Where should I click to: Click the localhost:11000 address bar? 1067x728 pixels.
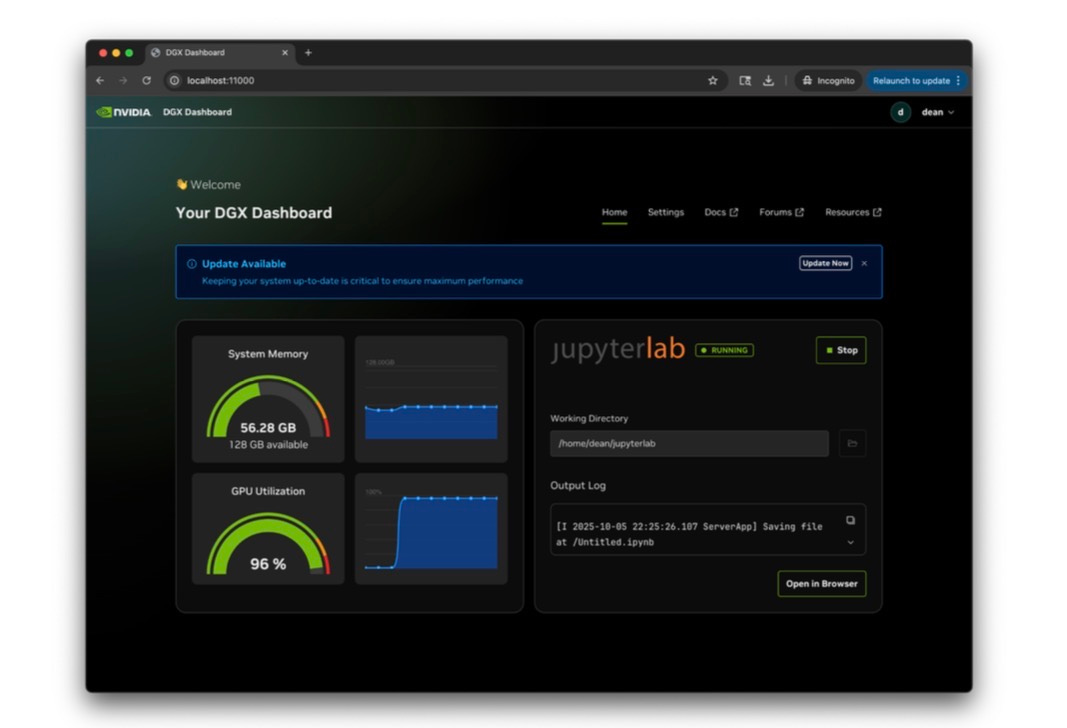point(446,80)
